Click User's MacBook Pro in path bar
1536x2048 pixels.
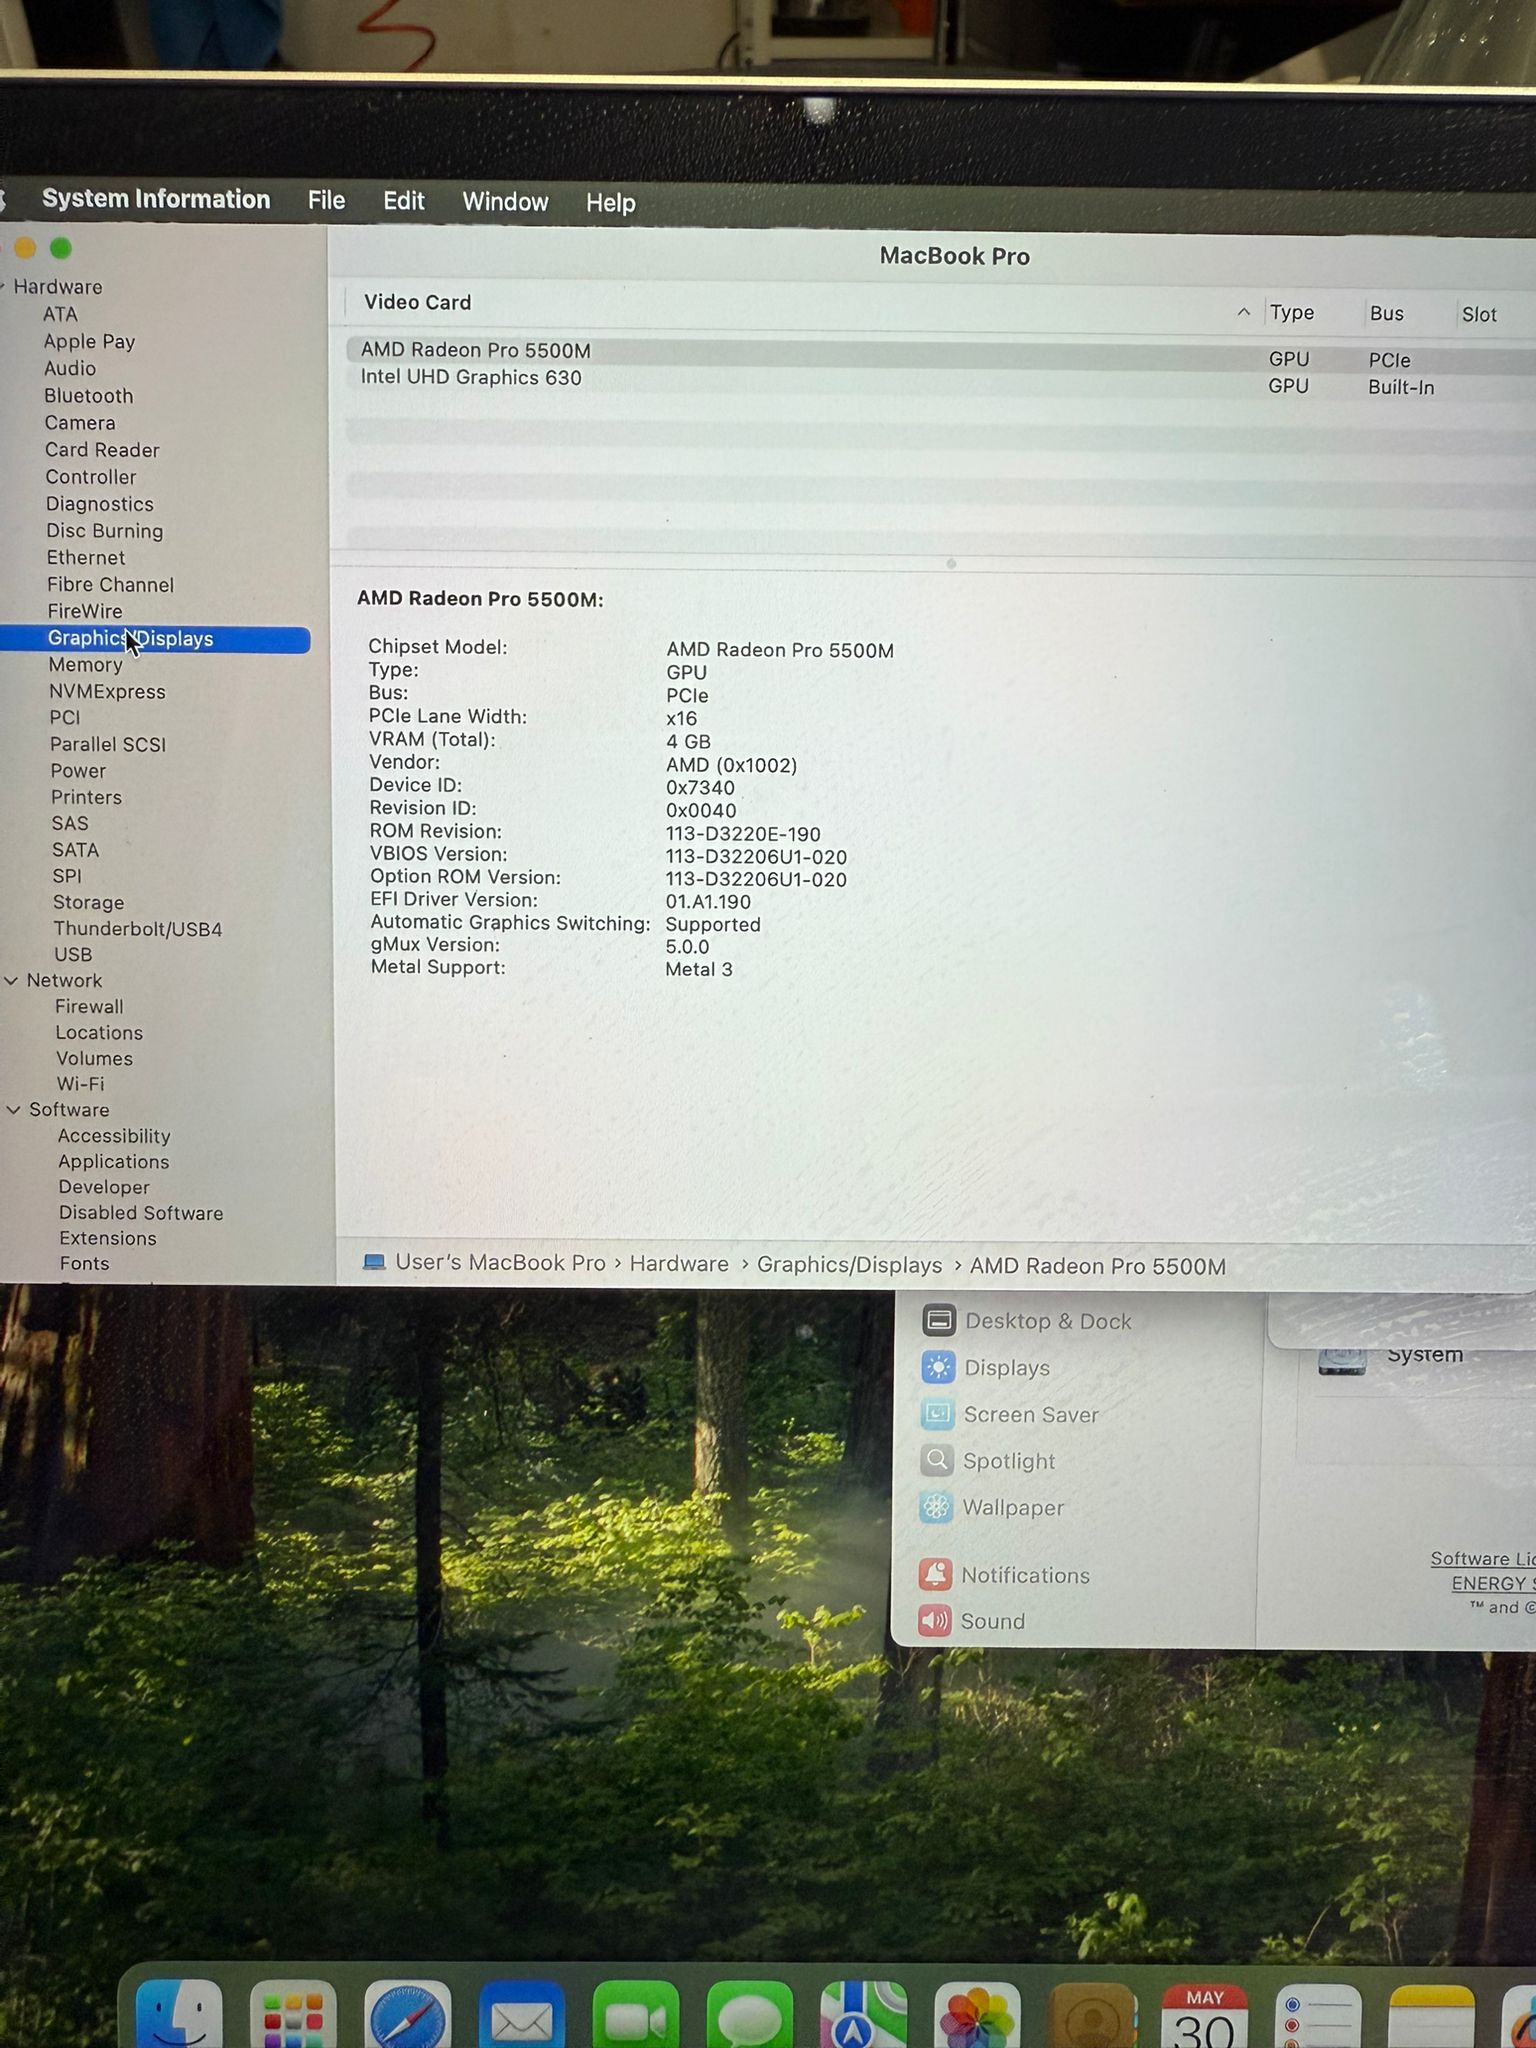point(500,1263)
